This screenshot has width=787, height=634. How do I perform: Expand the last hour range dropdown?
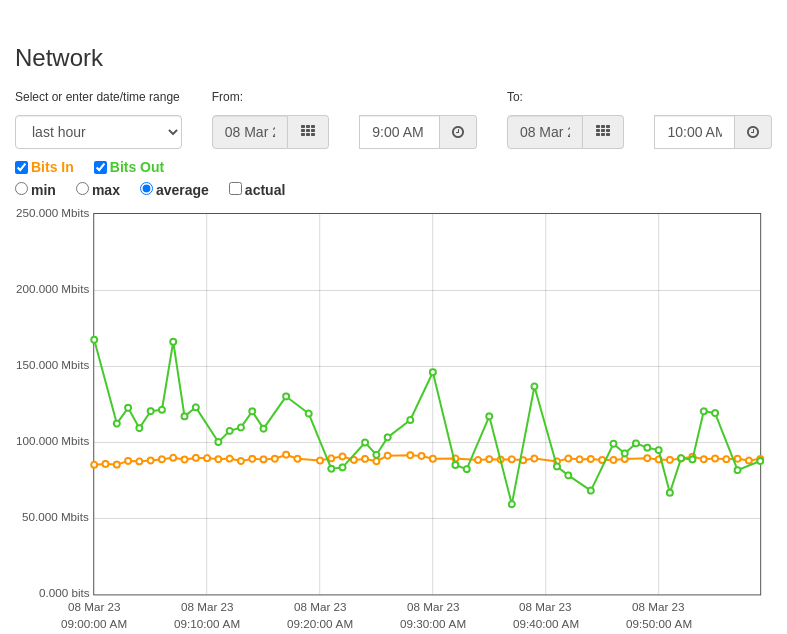(x=98, y=132)
